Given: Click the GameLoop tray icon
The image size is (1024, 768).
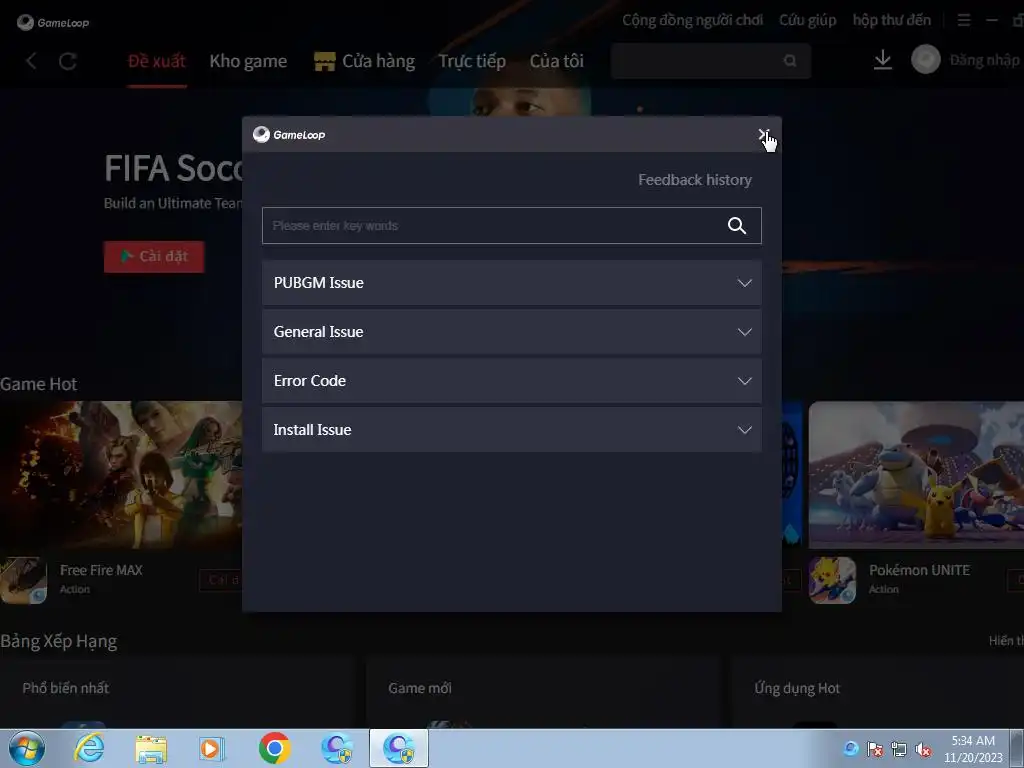Looking at the screenshot, I should (x=850, y=748).
